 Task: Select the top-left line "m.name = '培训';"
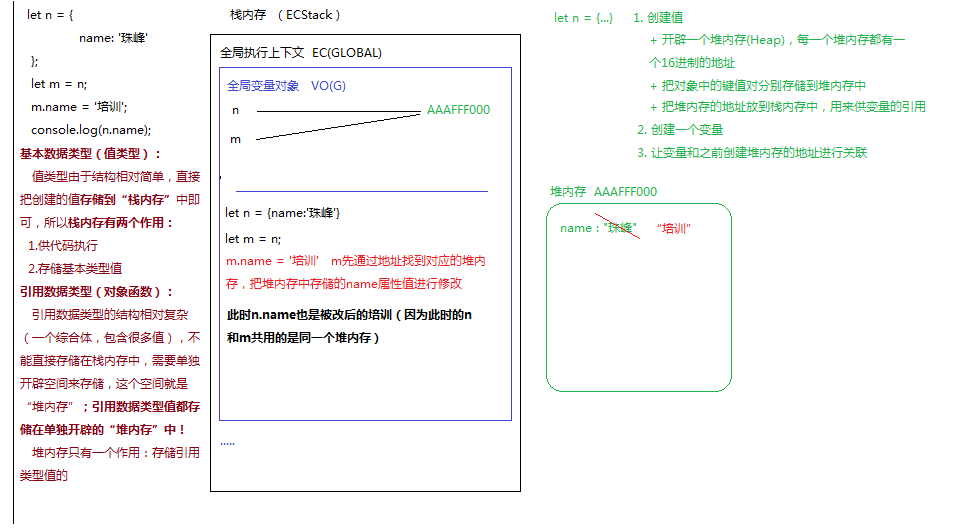click(79, 107)
